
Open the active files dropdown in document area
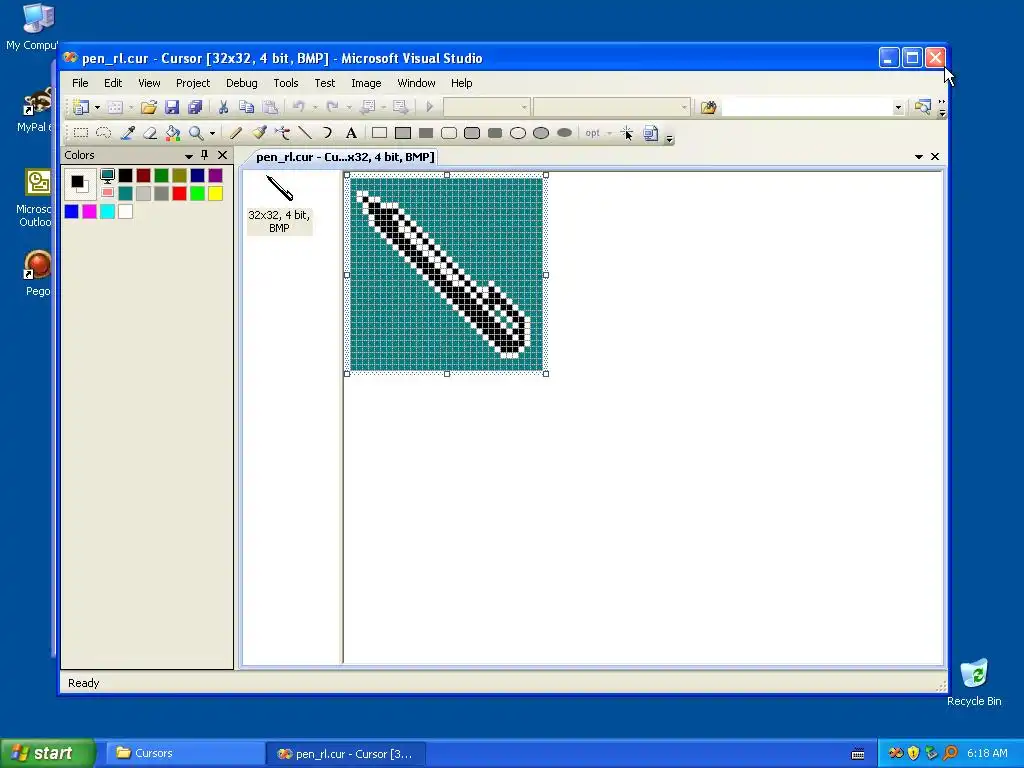point(918,157)
